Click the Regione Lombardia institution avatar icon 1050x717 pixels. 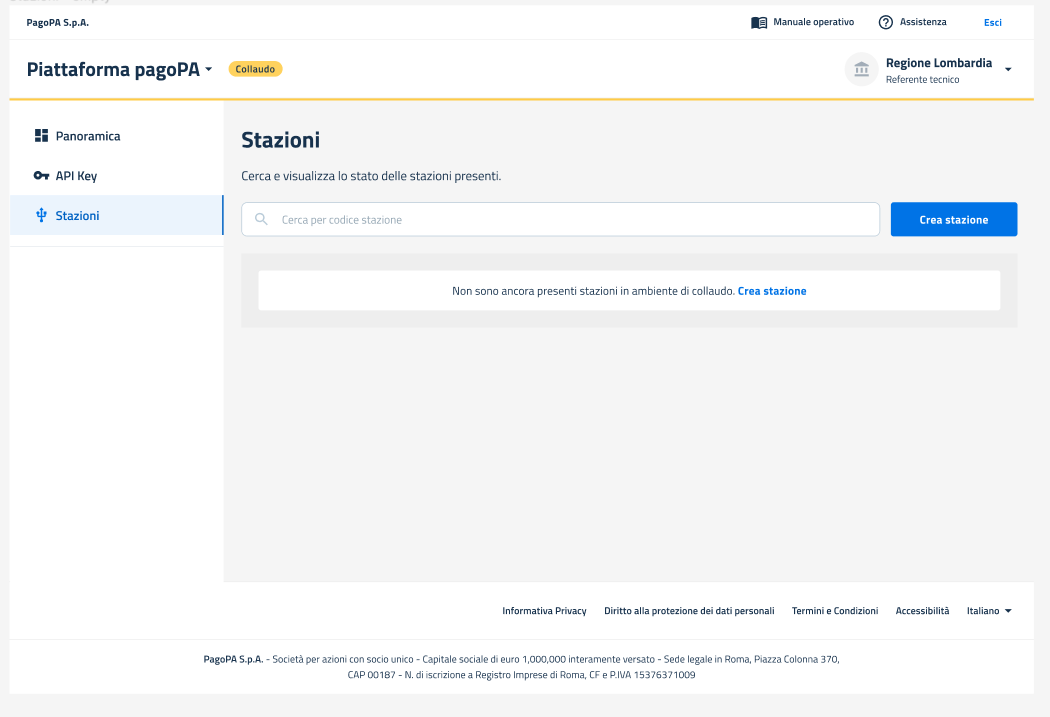(861, 70)
